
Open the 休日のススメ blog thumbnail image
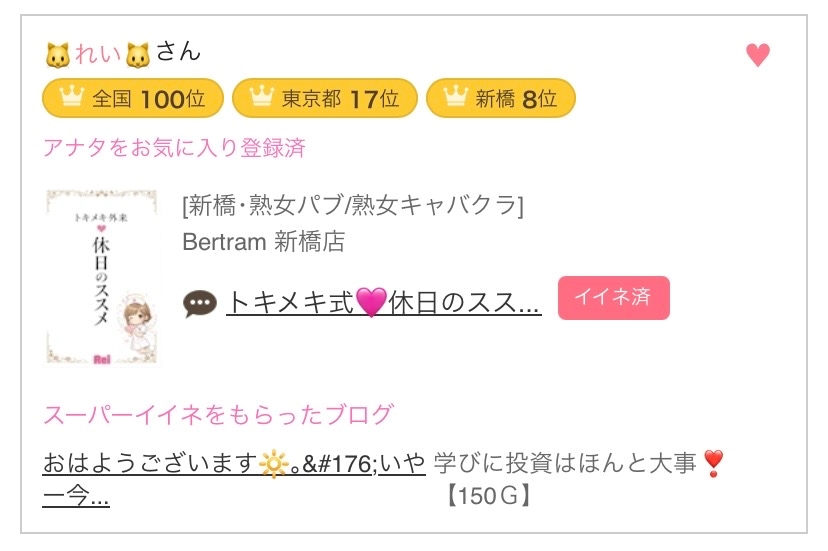pos(101,277)
